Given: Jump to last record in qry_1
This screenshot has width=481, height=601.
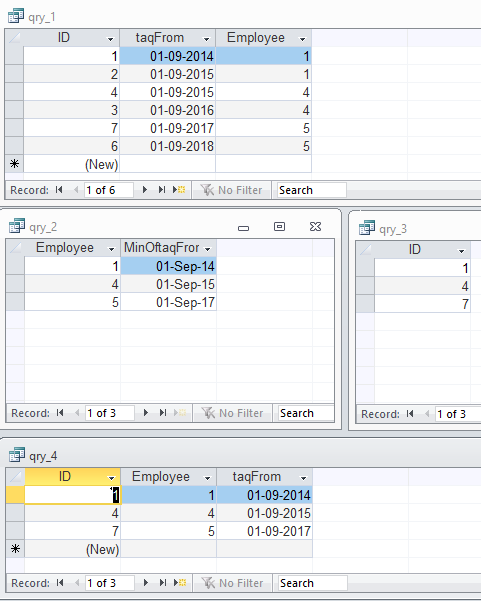Looking at the screenshot, I should 162,190.
